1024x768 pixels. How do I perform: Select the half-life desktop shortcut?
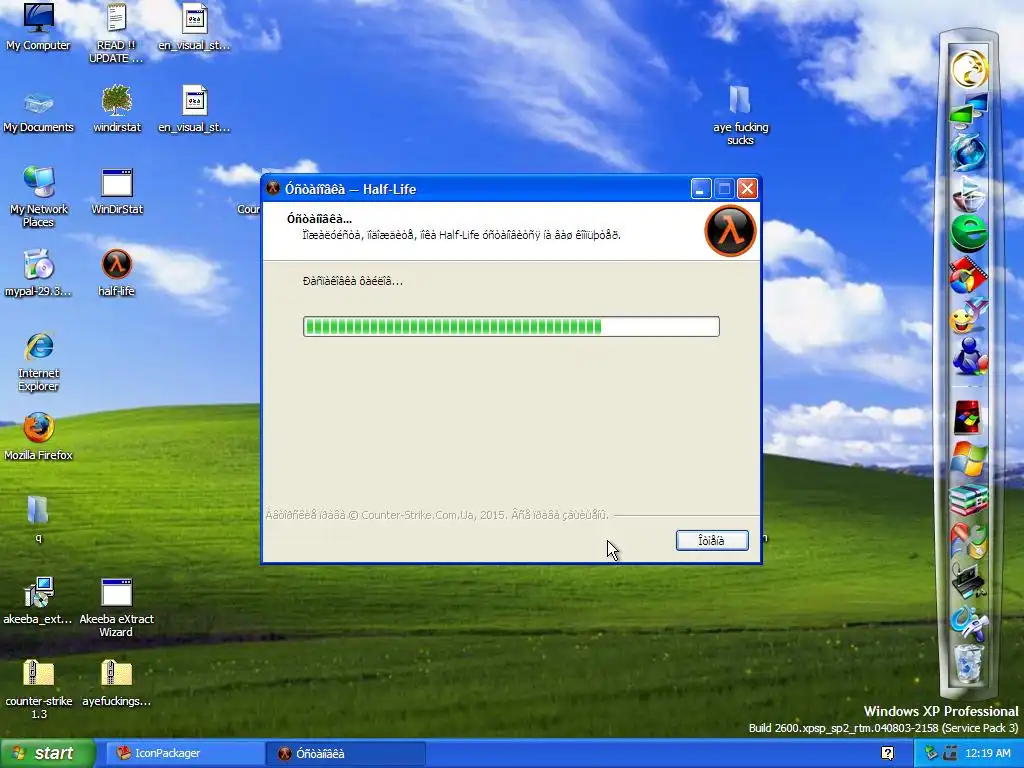click(x=117, y=273)
